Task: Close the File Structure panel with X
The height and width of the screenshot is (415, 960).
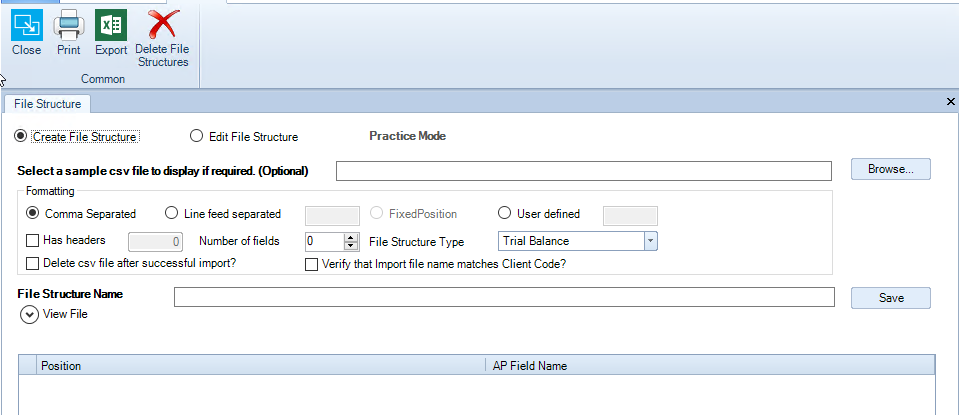Action: [x=951, y=102]
